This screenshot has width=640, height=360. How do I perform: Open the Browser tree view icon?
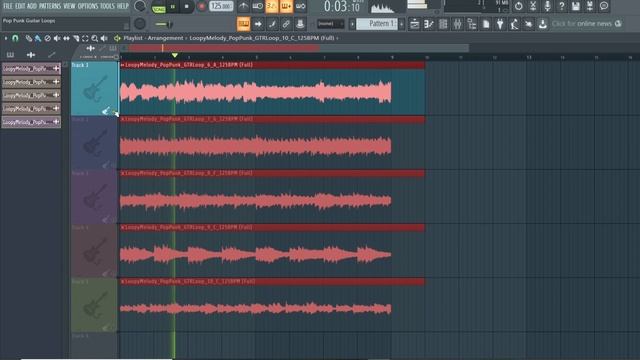[x=471, y=24]
